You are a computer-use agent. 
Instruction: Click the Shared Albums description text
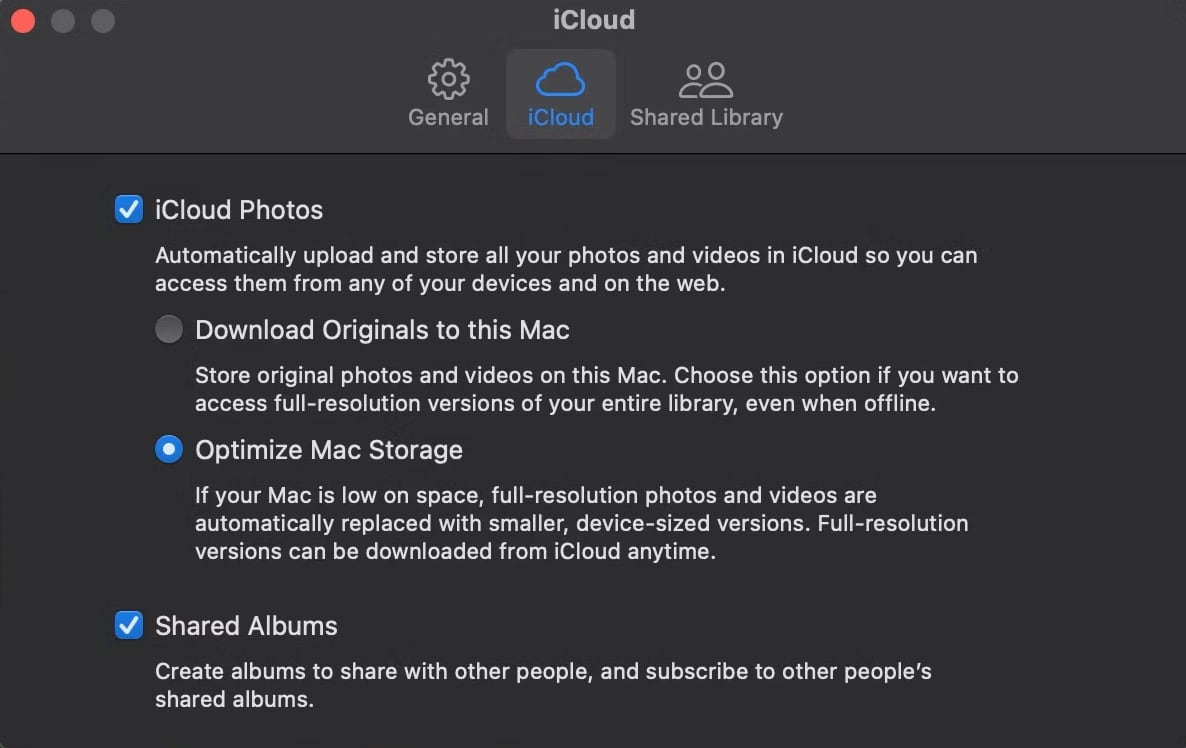point(543,685)
